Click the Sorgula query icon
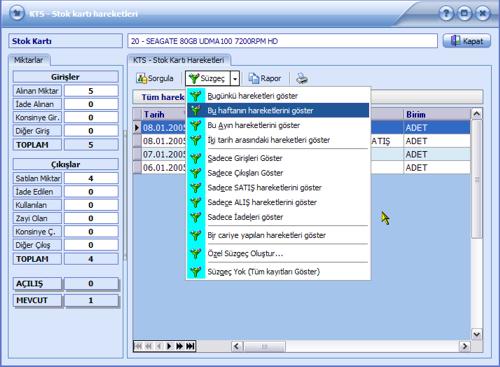The image size is (500, 367). pos(142,79)
